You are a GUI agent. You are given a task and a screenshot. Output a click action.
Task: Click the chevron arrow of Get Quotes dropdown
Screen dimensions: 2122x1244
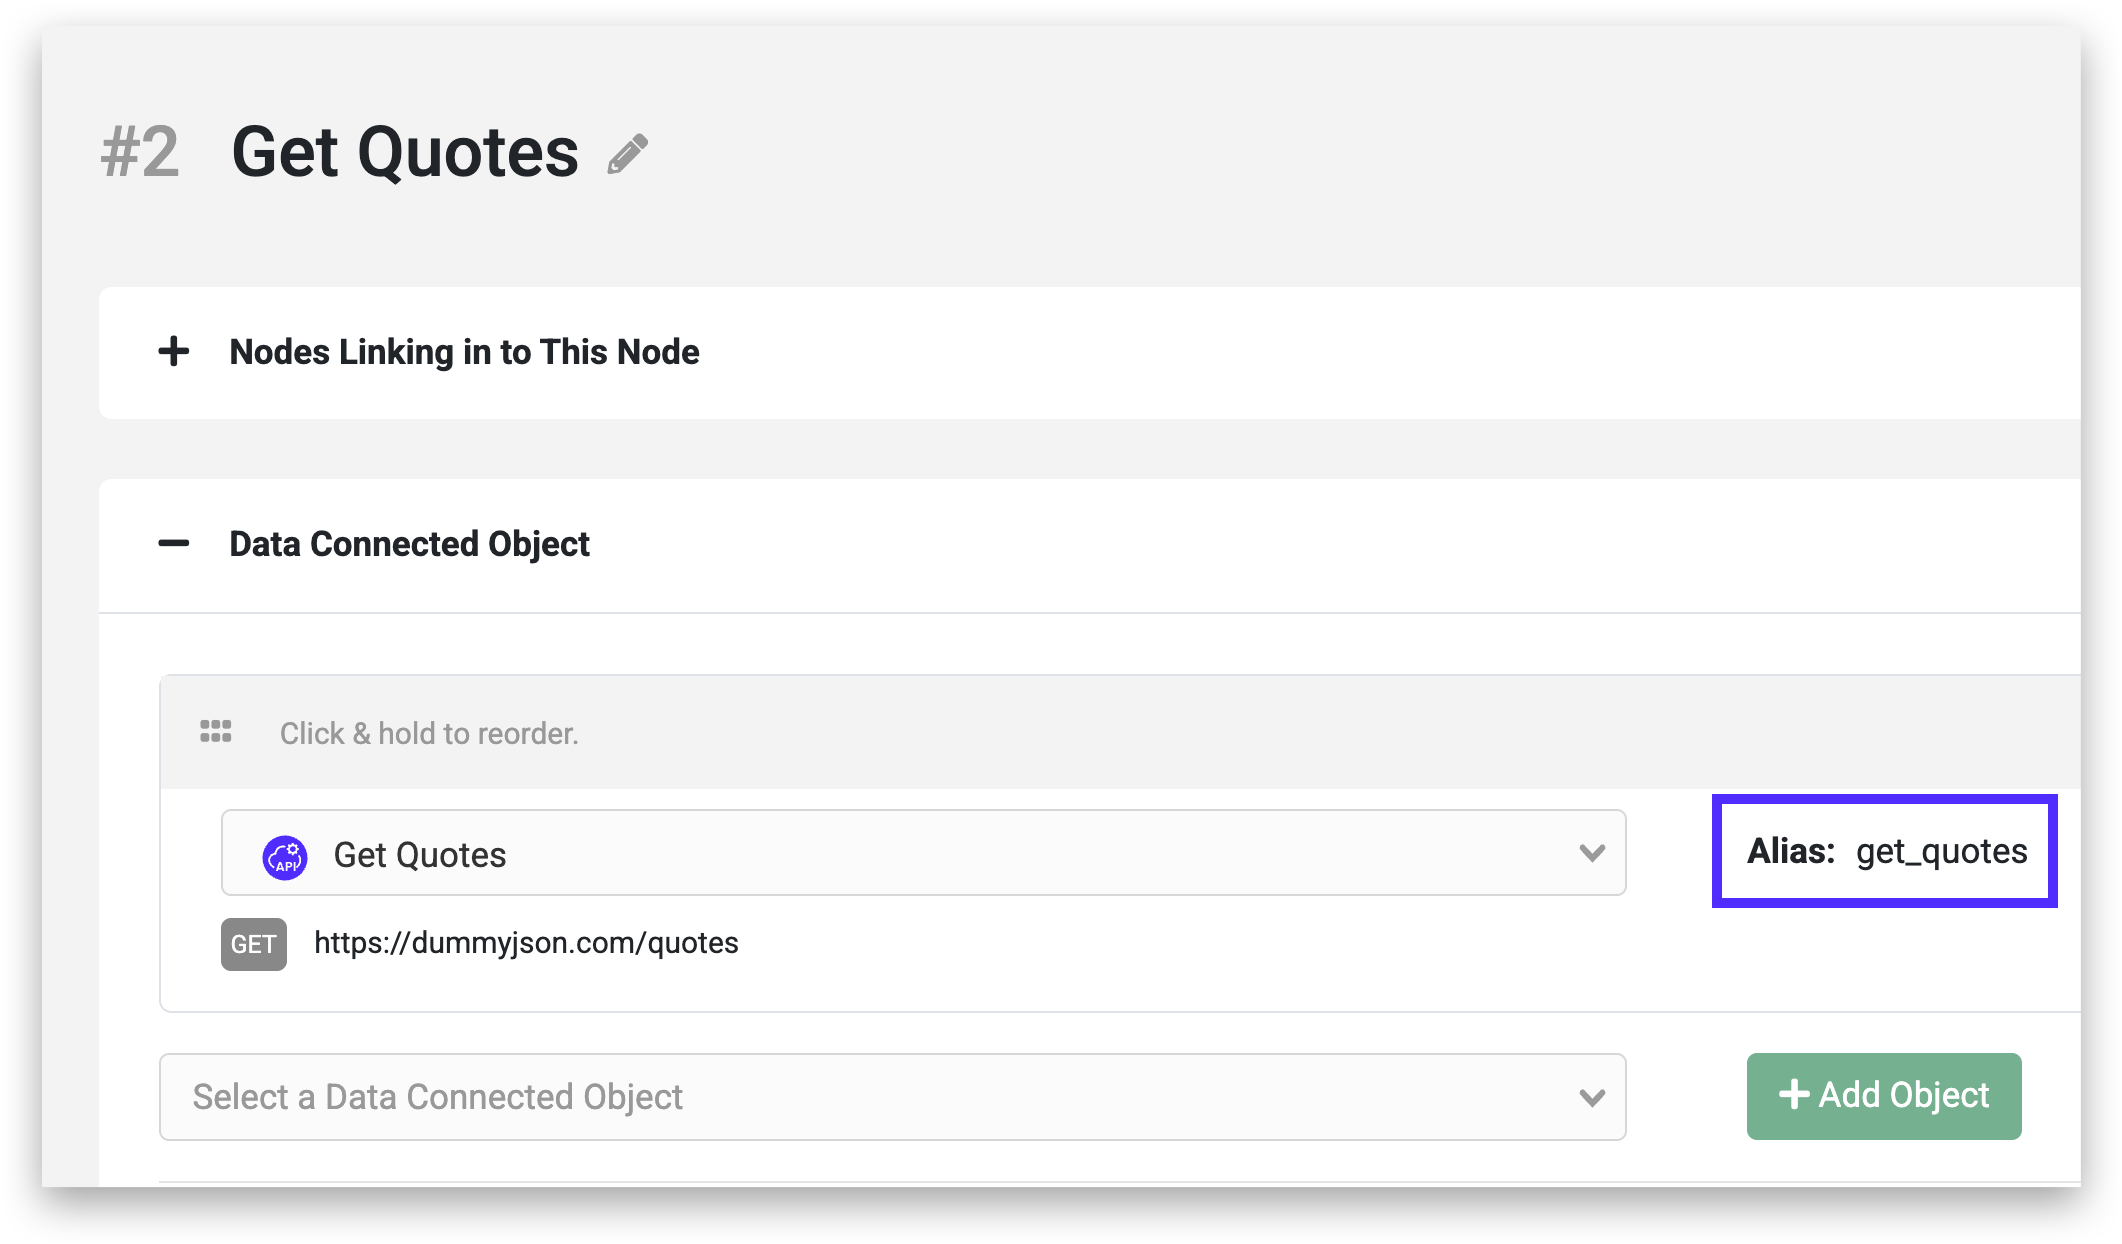point(1592,853)
